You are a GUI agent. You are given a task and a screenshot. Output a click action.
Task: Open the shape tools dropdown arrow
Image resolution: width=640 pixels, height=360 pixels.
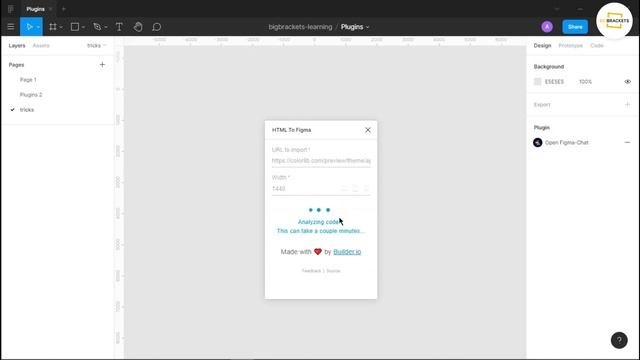[x=83, y=27]
